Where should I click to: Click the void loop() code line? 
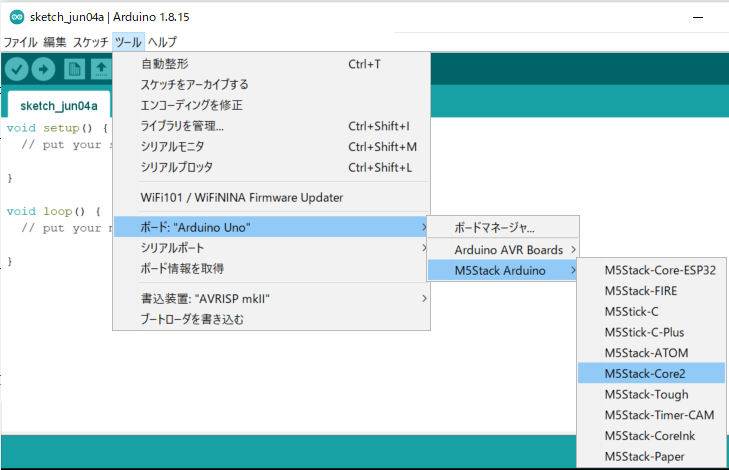pos(54,211)
